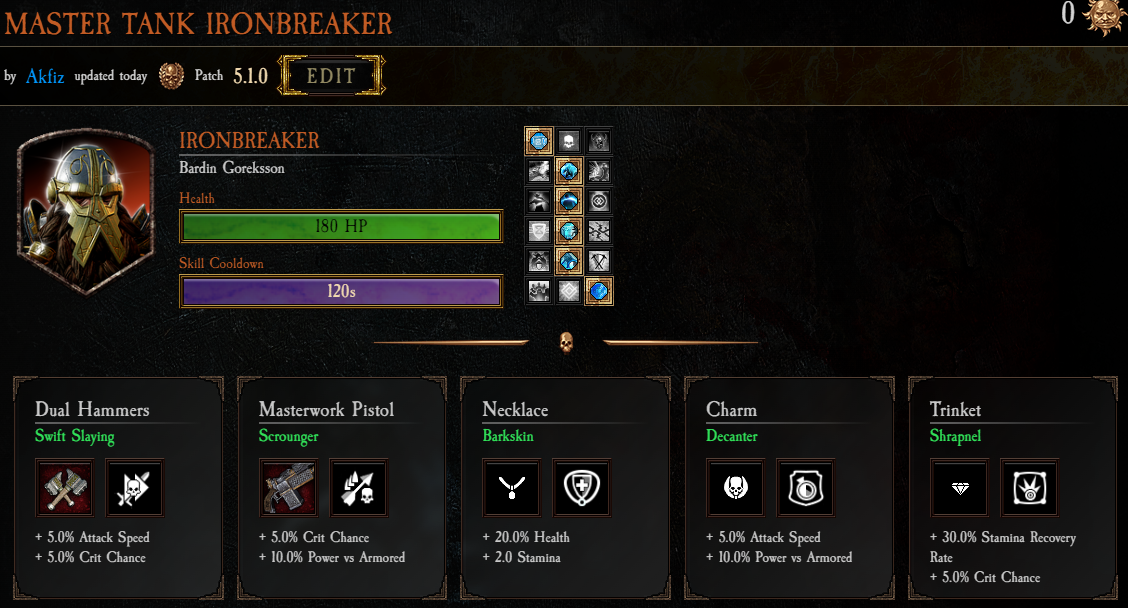Toggle the hourglass shield talent
The image size is (1128, 608).
click(x=539, y=231)
